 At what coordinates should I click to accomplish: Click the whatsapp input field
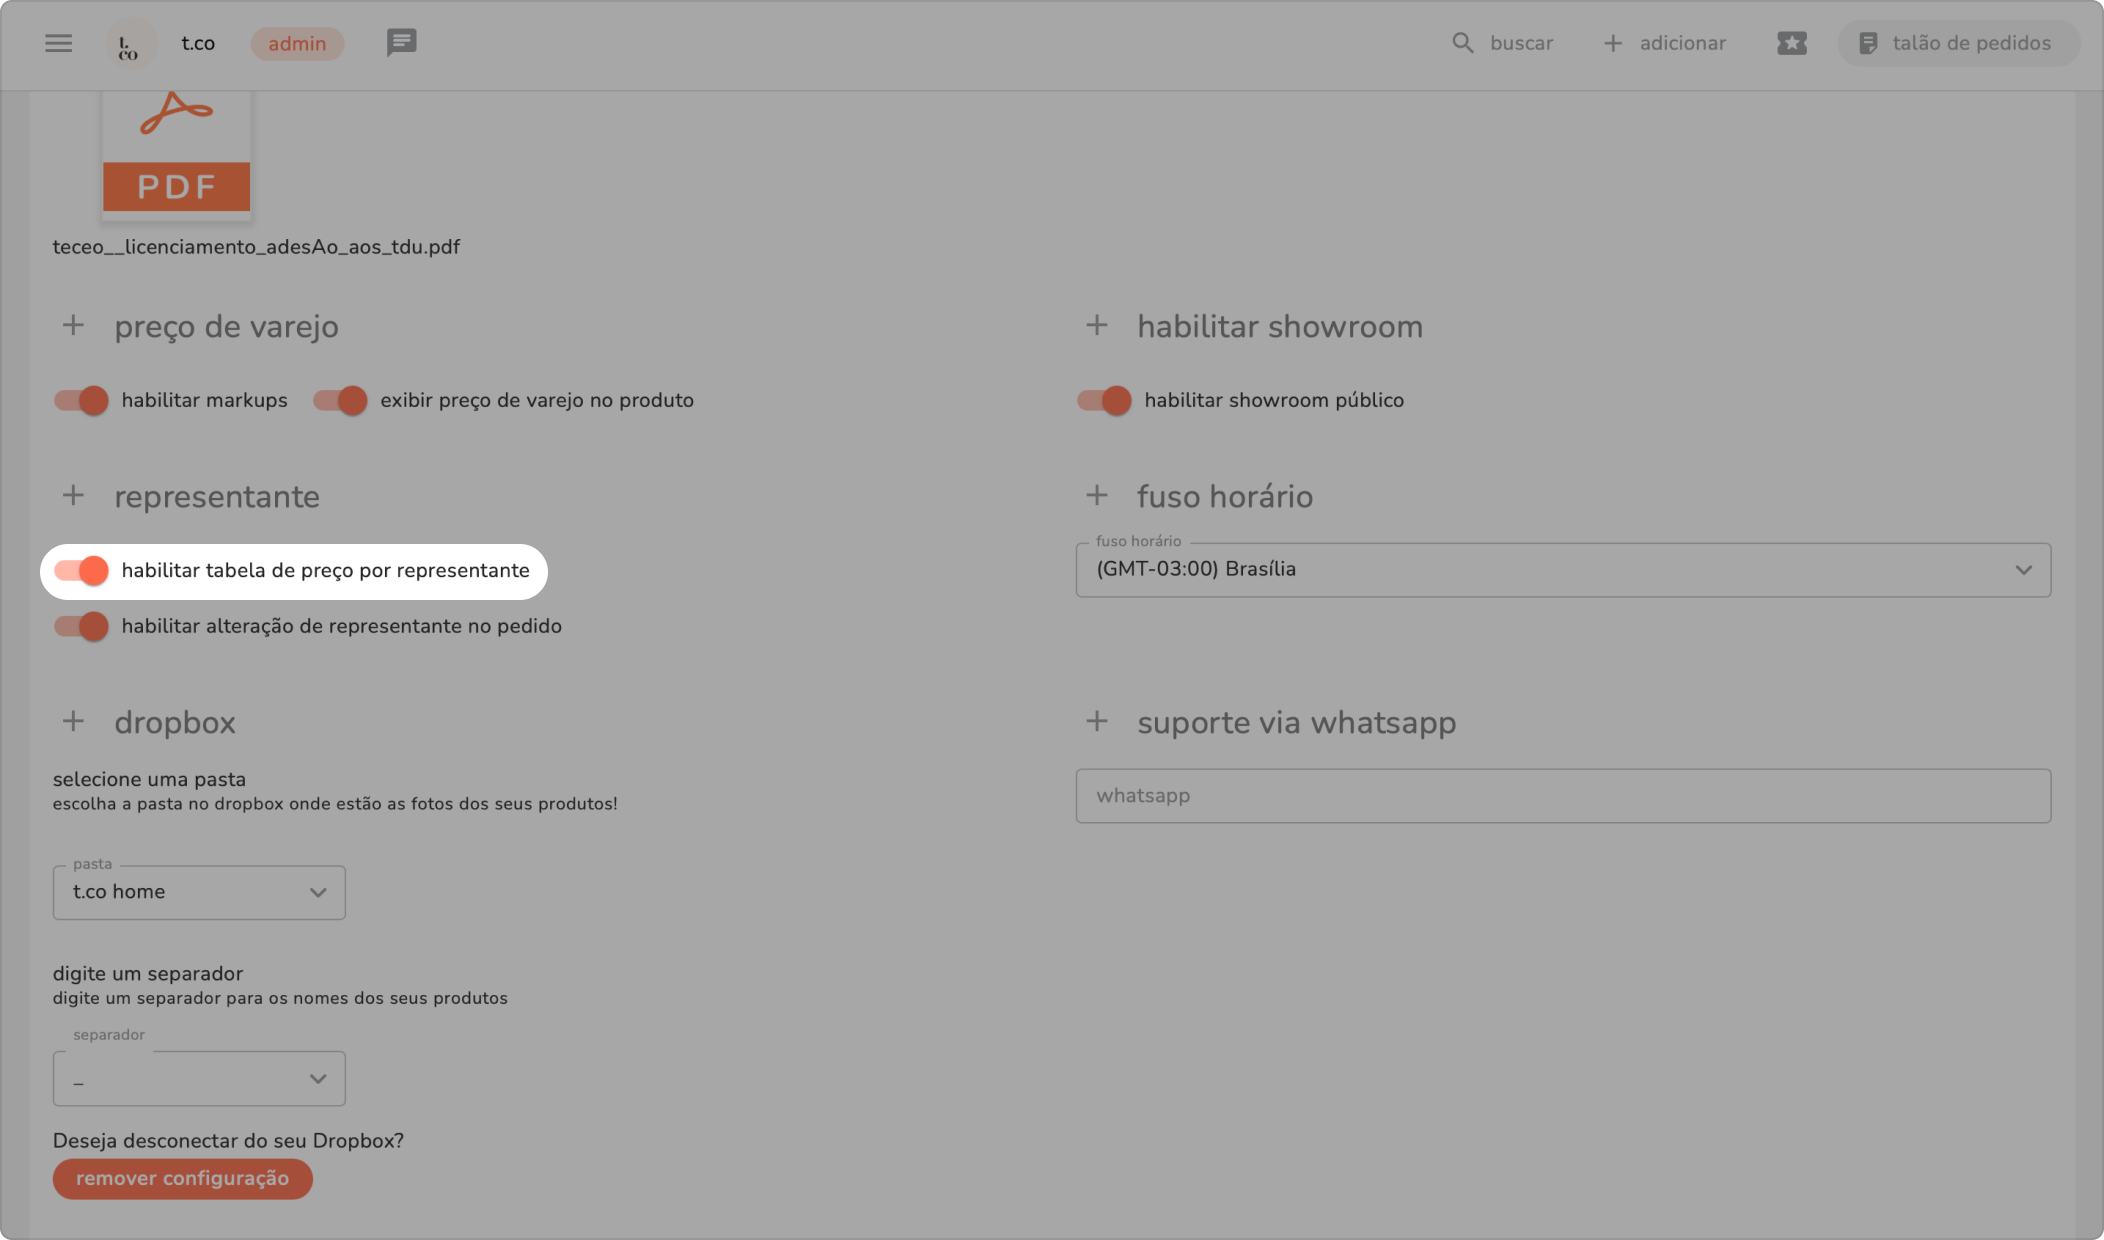[x=1562, y=796]
